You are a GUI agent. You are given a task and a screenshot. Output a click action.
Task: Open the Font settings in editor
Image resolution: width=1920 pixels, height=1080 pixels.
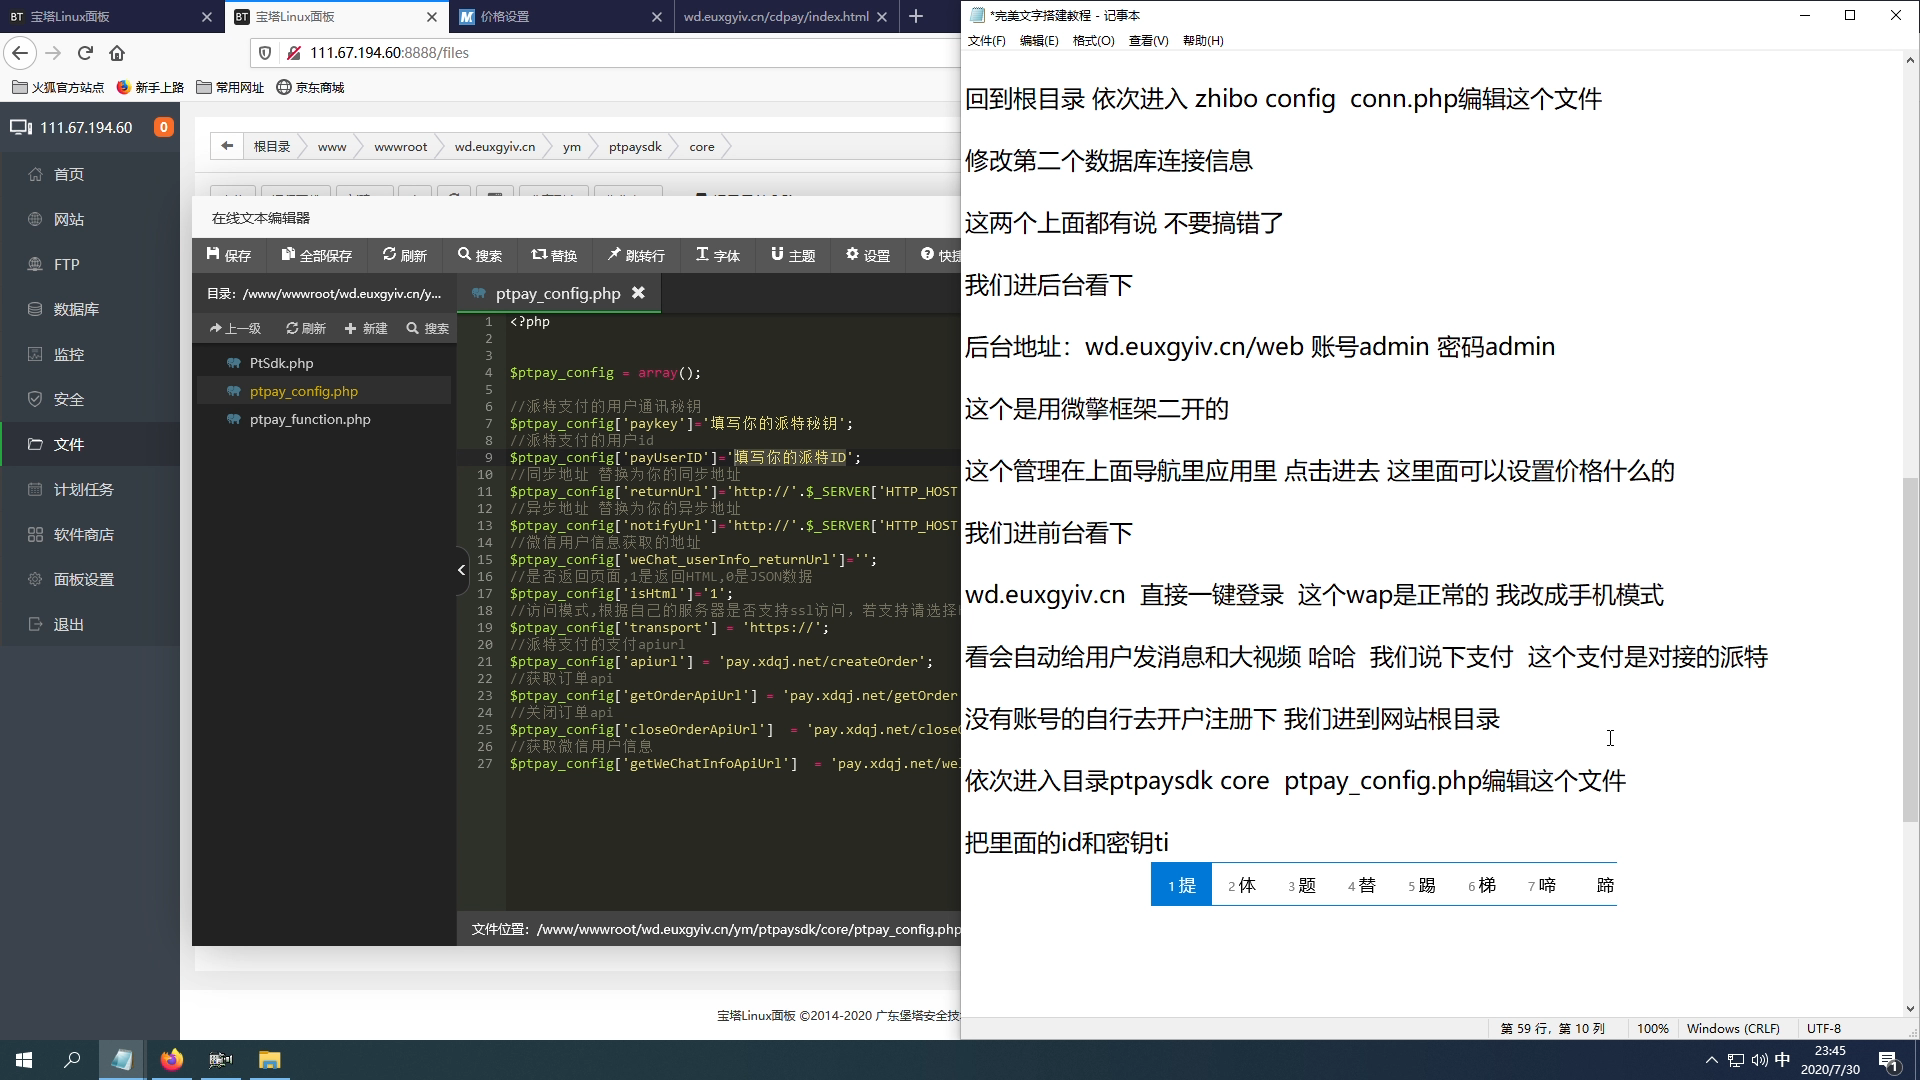pos(718,255)
